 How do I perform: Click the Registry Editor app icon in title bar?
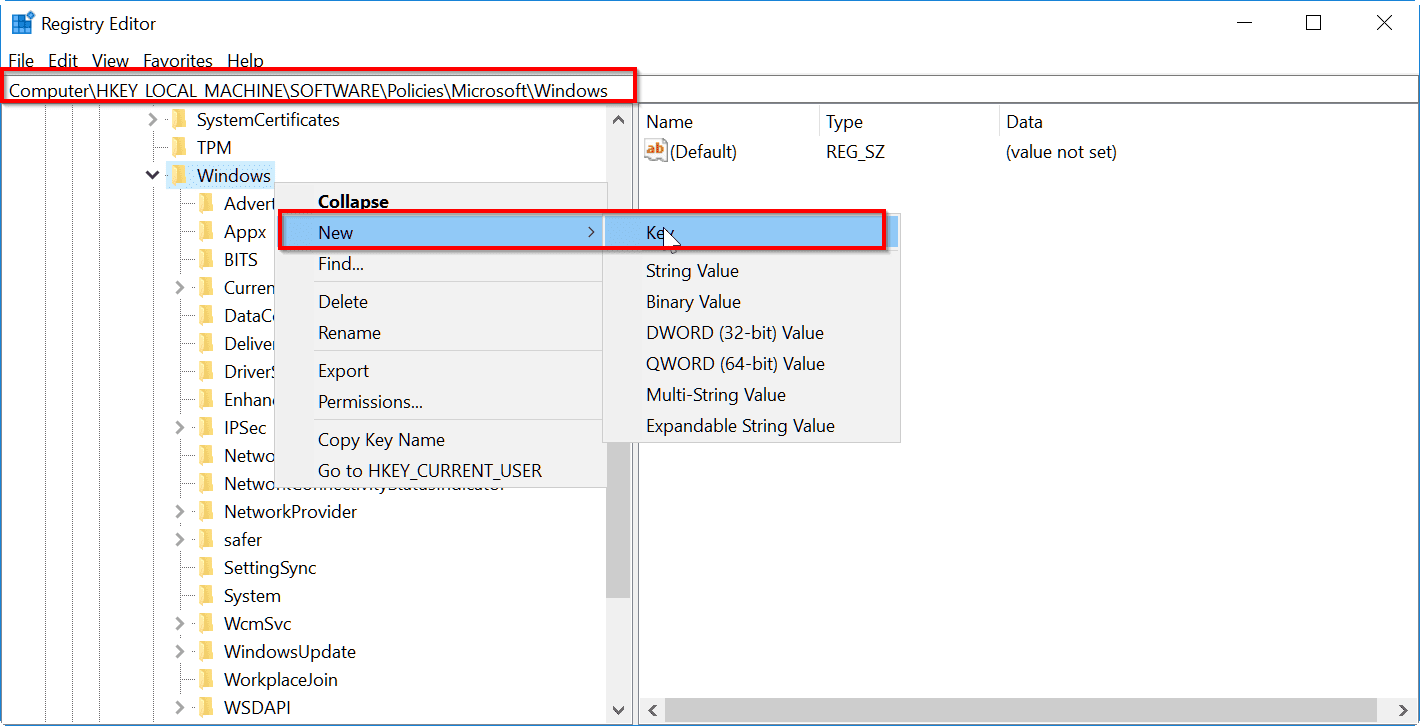click(22, 23)
